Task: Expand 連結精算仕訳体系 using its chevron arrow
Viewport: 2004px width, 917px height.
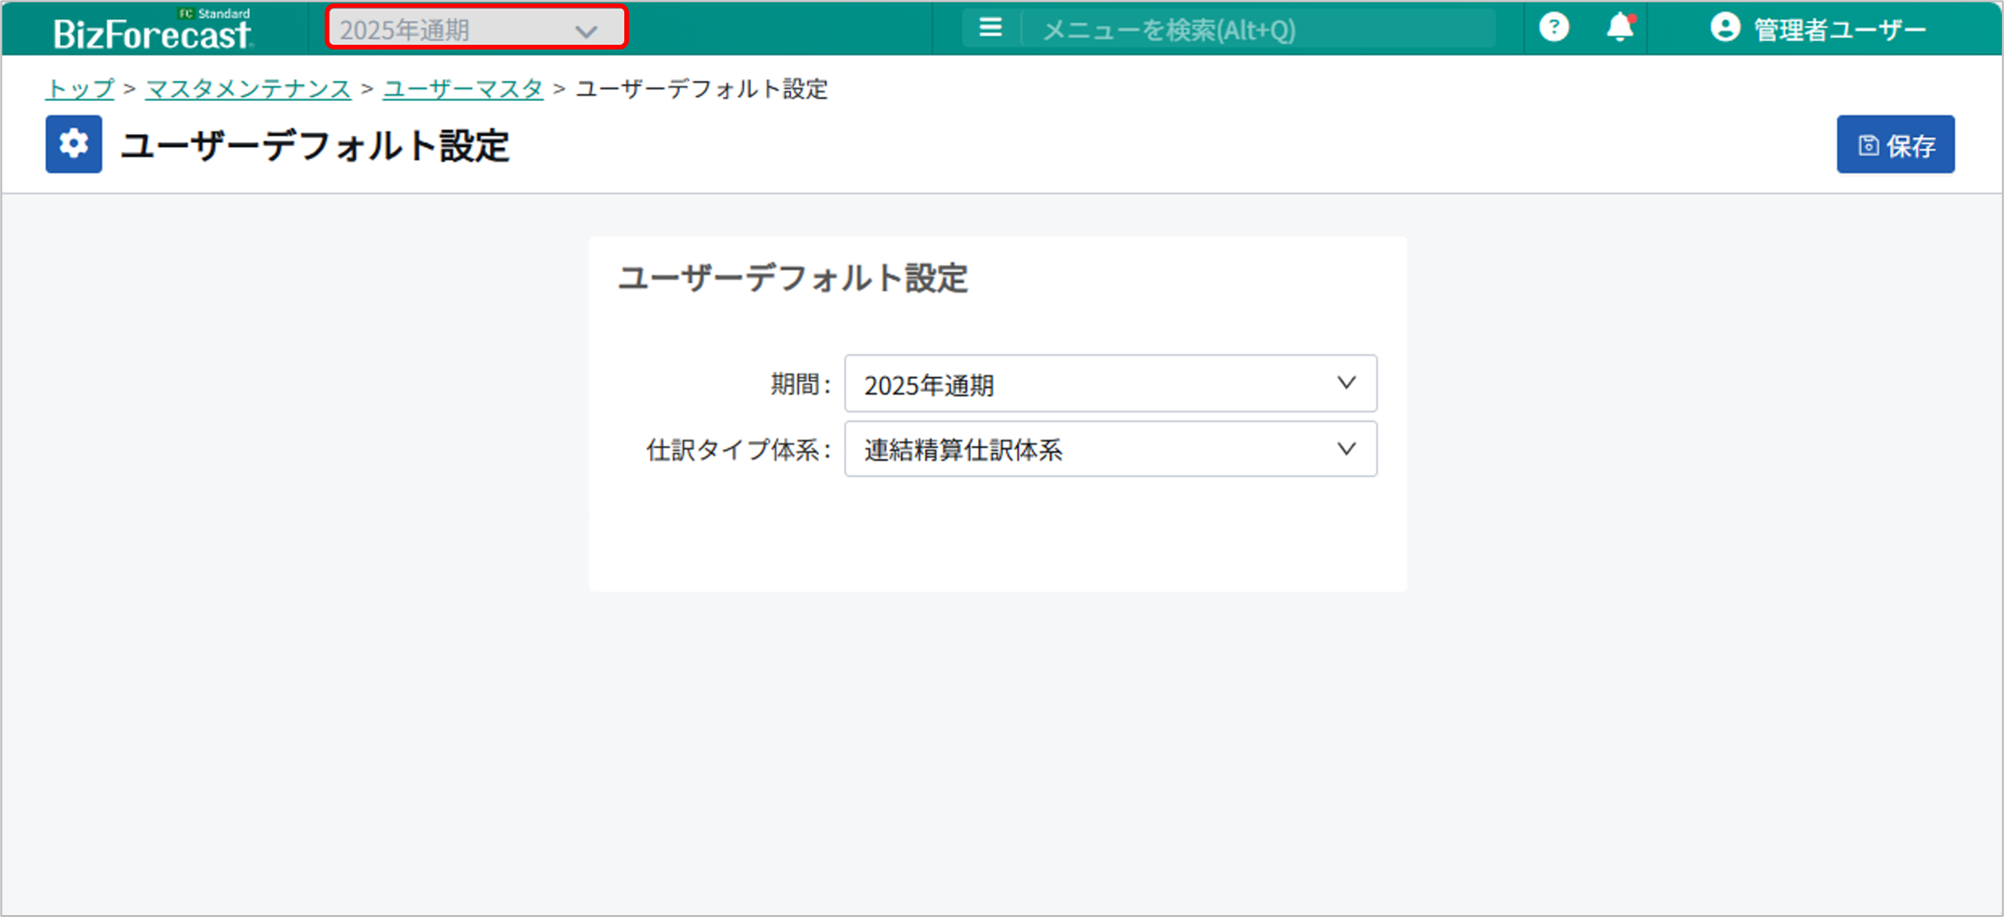Action: [1346, 449]
